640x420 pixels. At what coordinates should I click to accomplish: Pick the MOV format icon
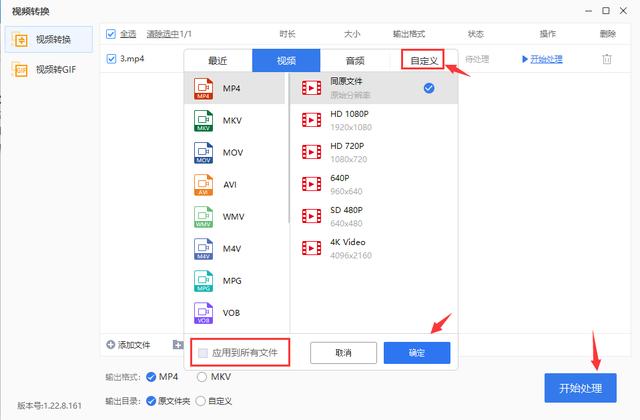click(x=204, y=154)
